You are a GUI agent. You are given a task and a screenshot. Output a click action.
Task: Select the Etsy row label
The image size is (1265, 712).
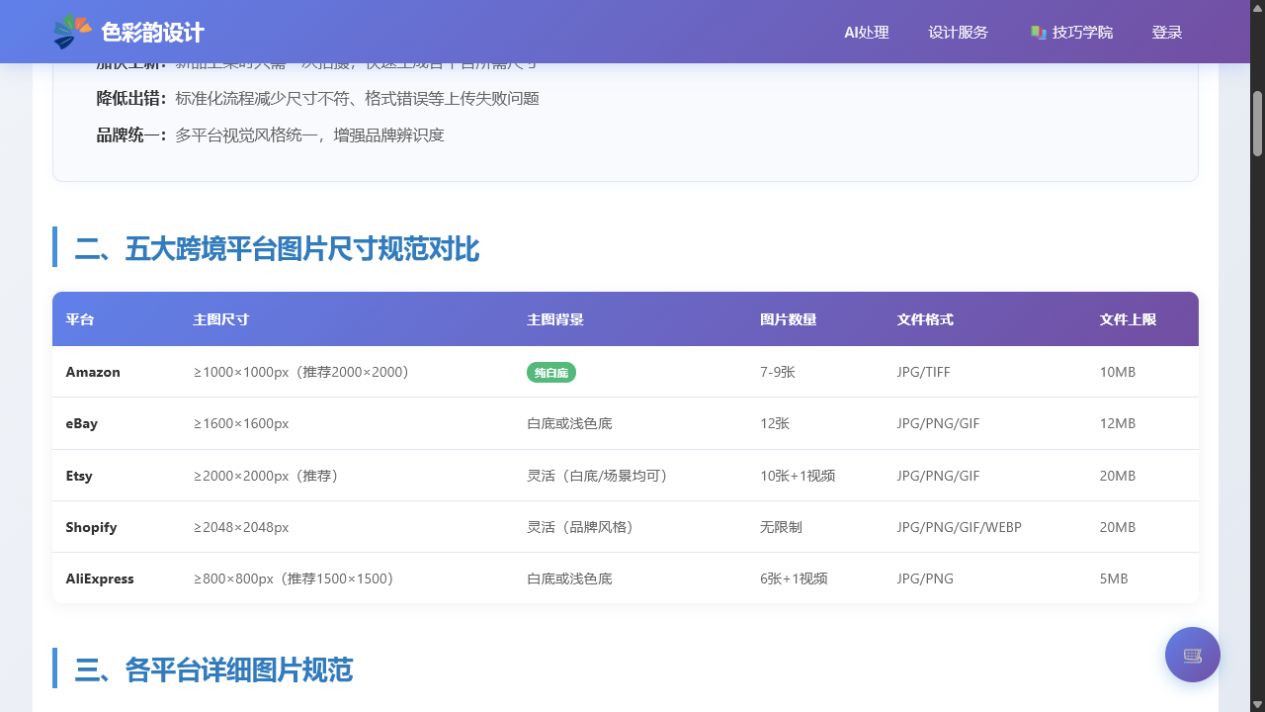point(79,476)
